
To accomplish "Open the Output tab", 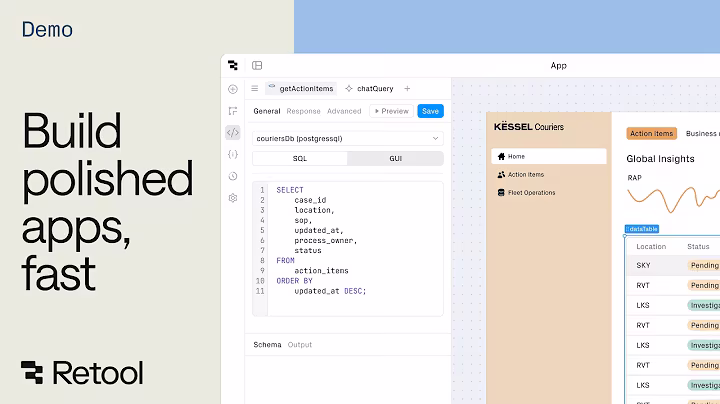I will pos(300,345).
